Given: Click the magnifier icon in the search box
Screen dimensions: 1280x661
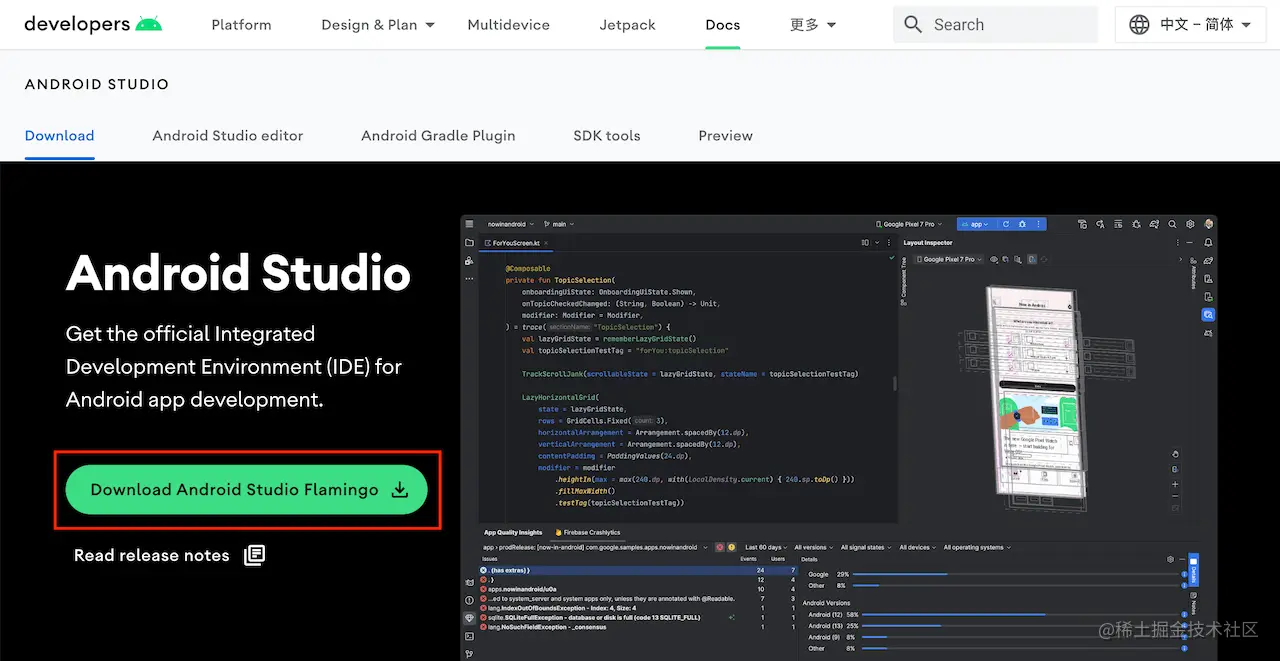Looking at the screenshot, I should point(912,25).
